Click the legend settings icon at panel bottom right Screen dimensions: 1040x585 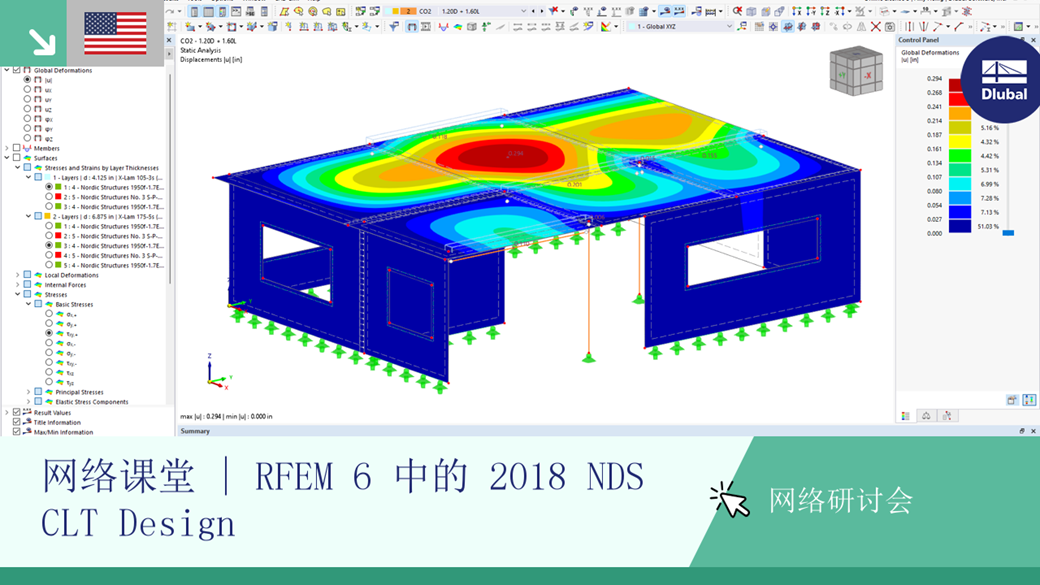(1029, 399)
